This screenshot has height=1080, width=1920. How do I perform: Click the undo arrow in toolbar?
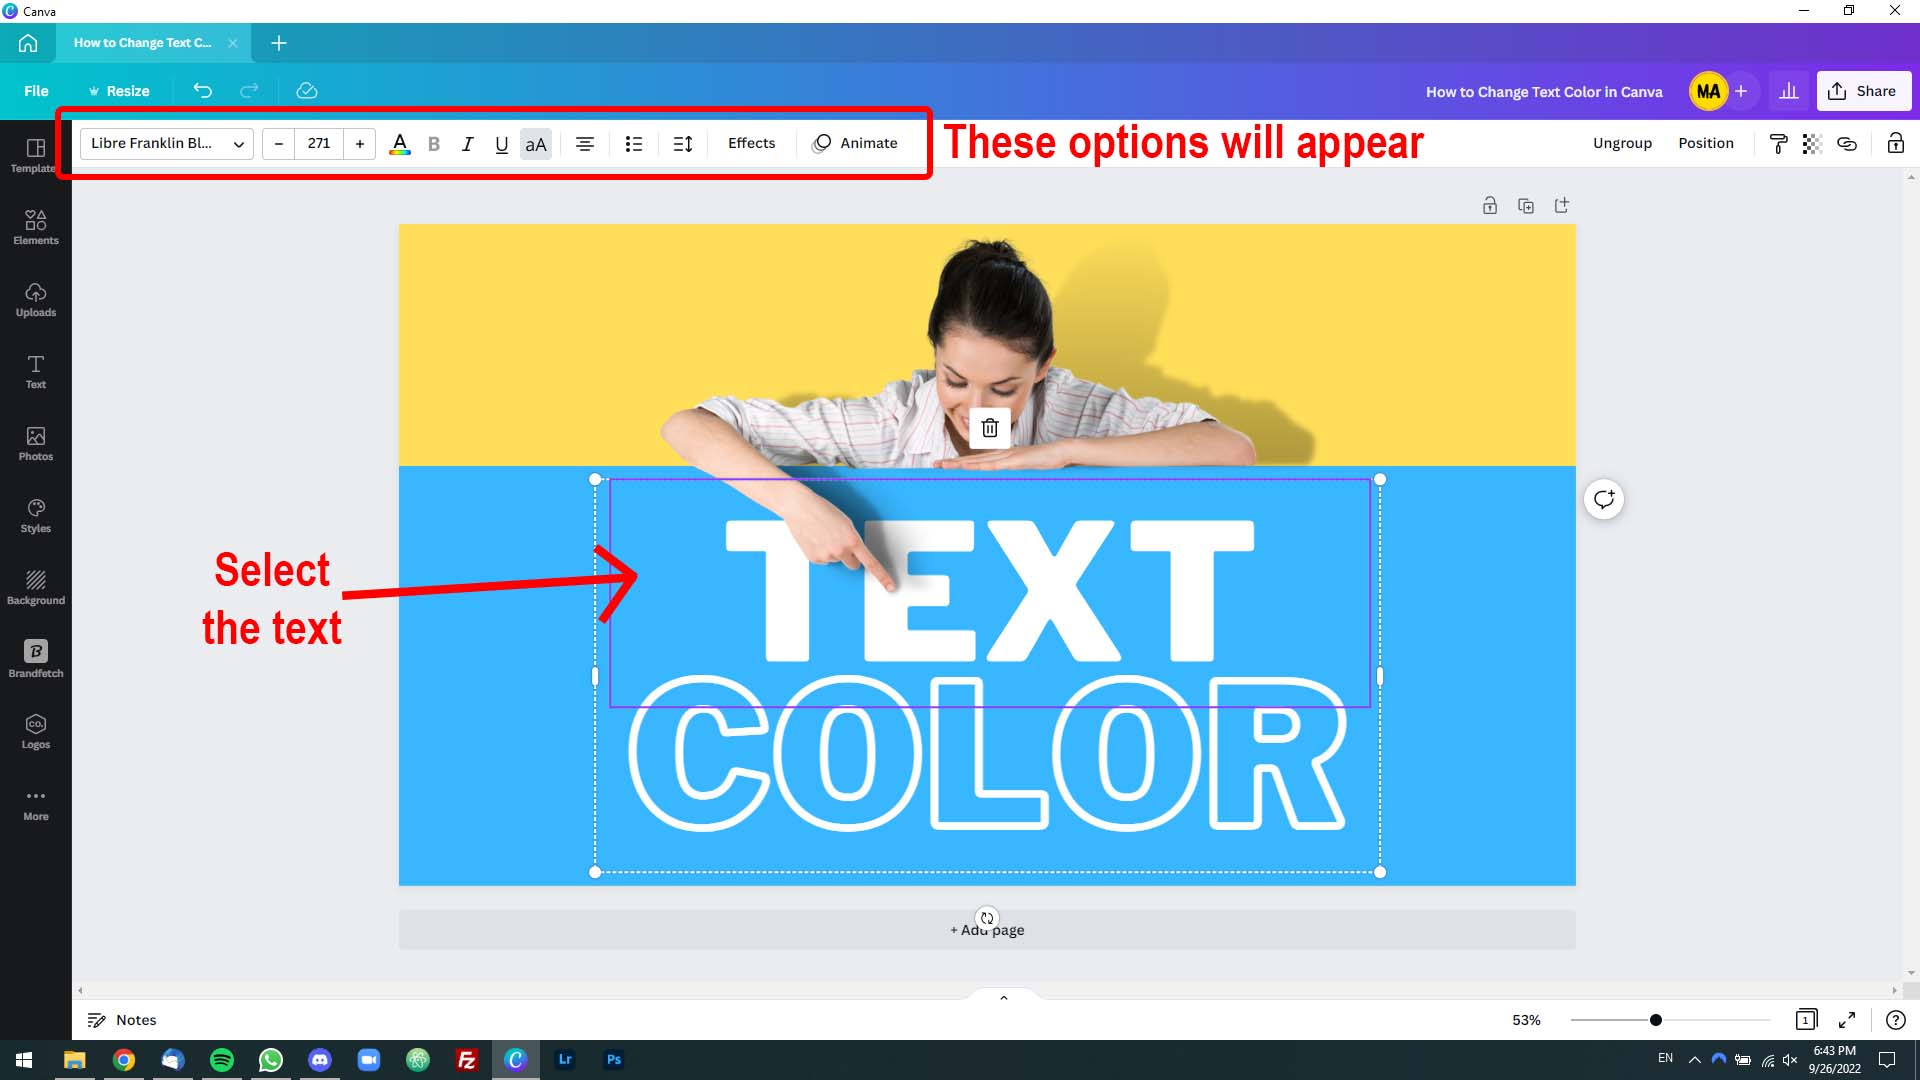click(203, 90)
